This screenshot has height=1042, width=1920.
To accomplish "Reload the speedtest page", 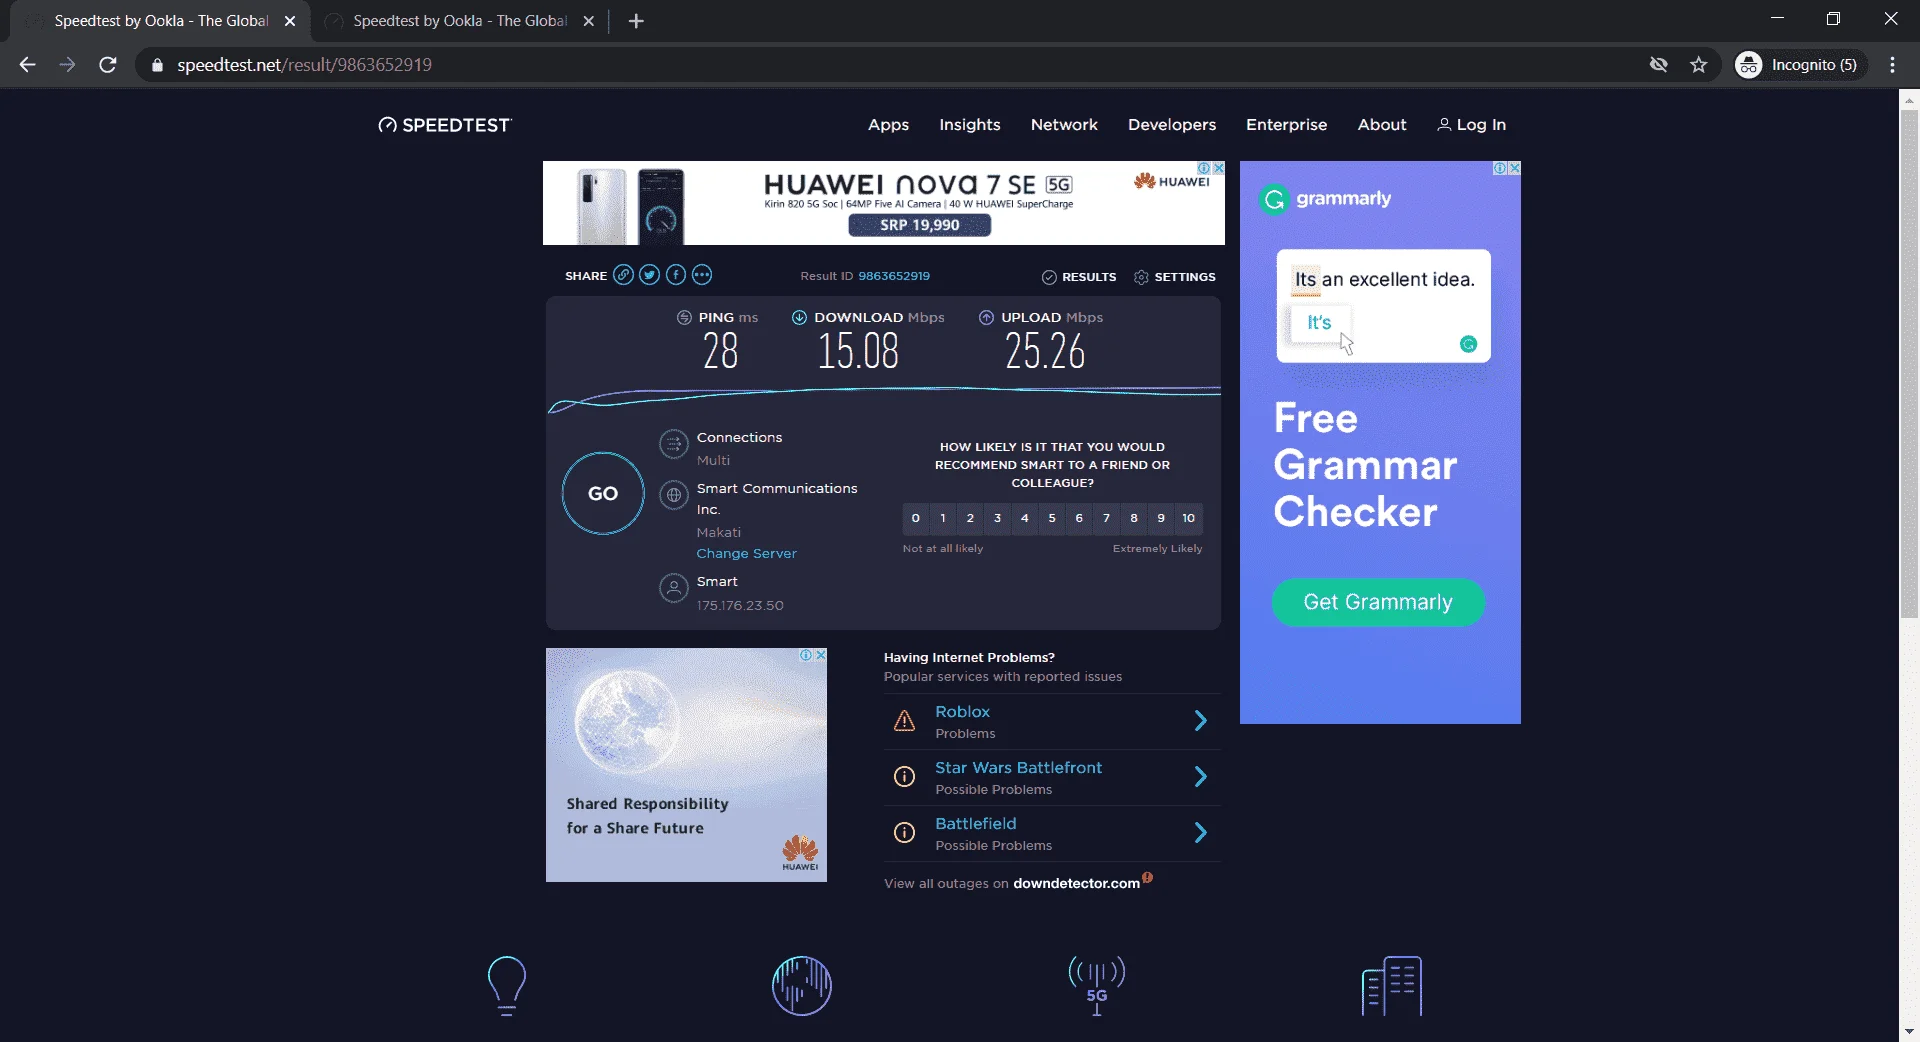I will [x=108, y=65].
